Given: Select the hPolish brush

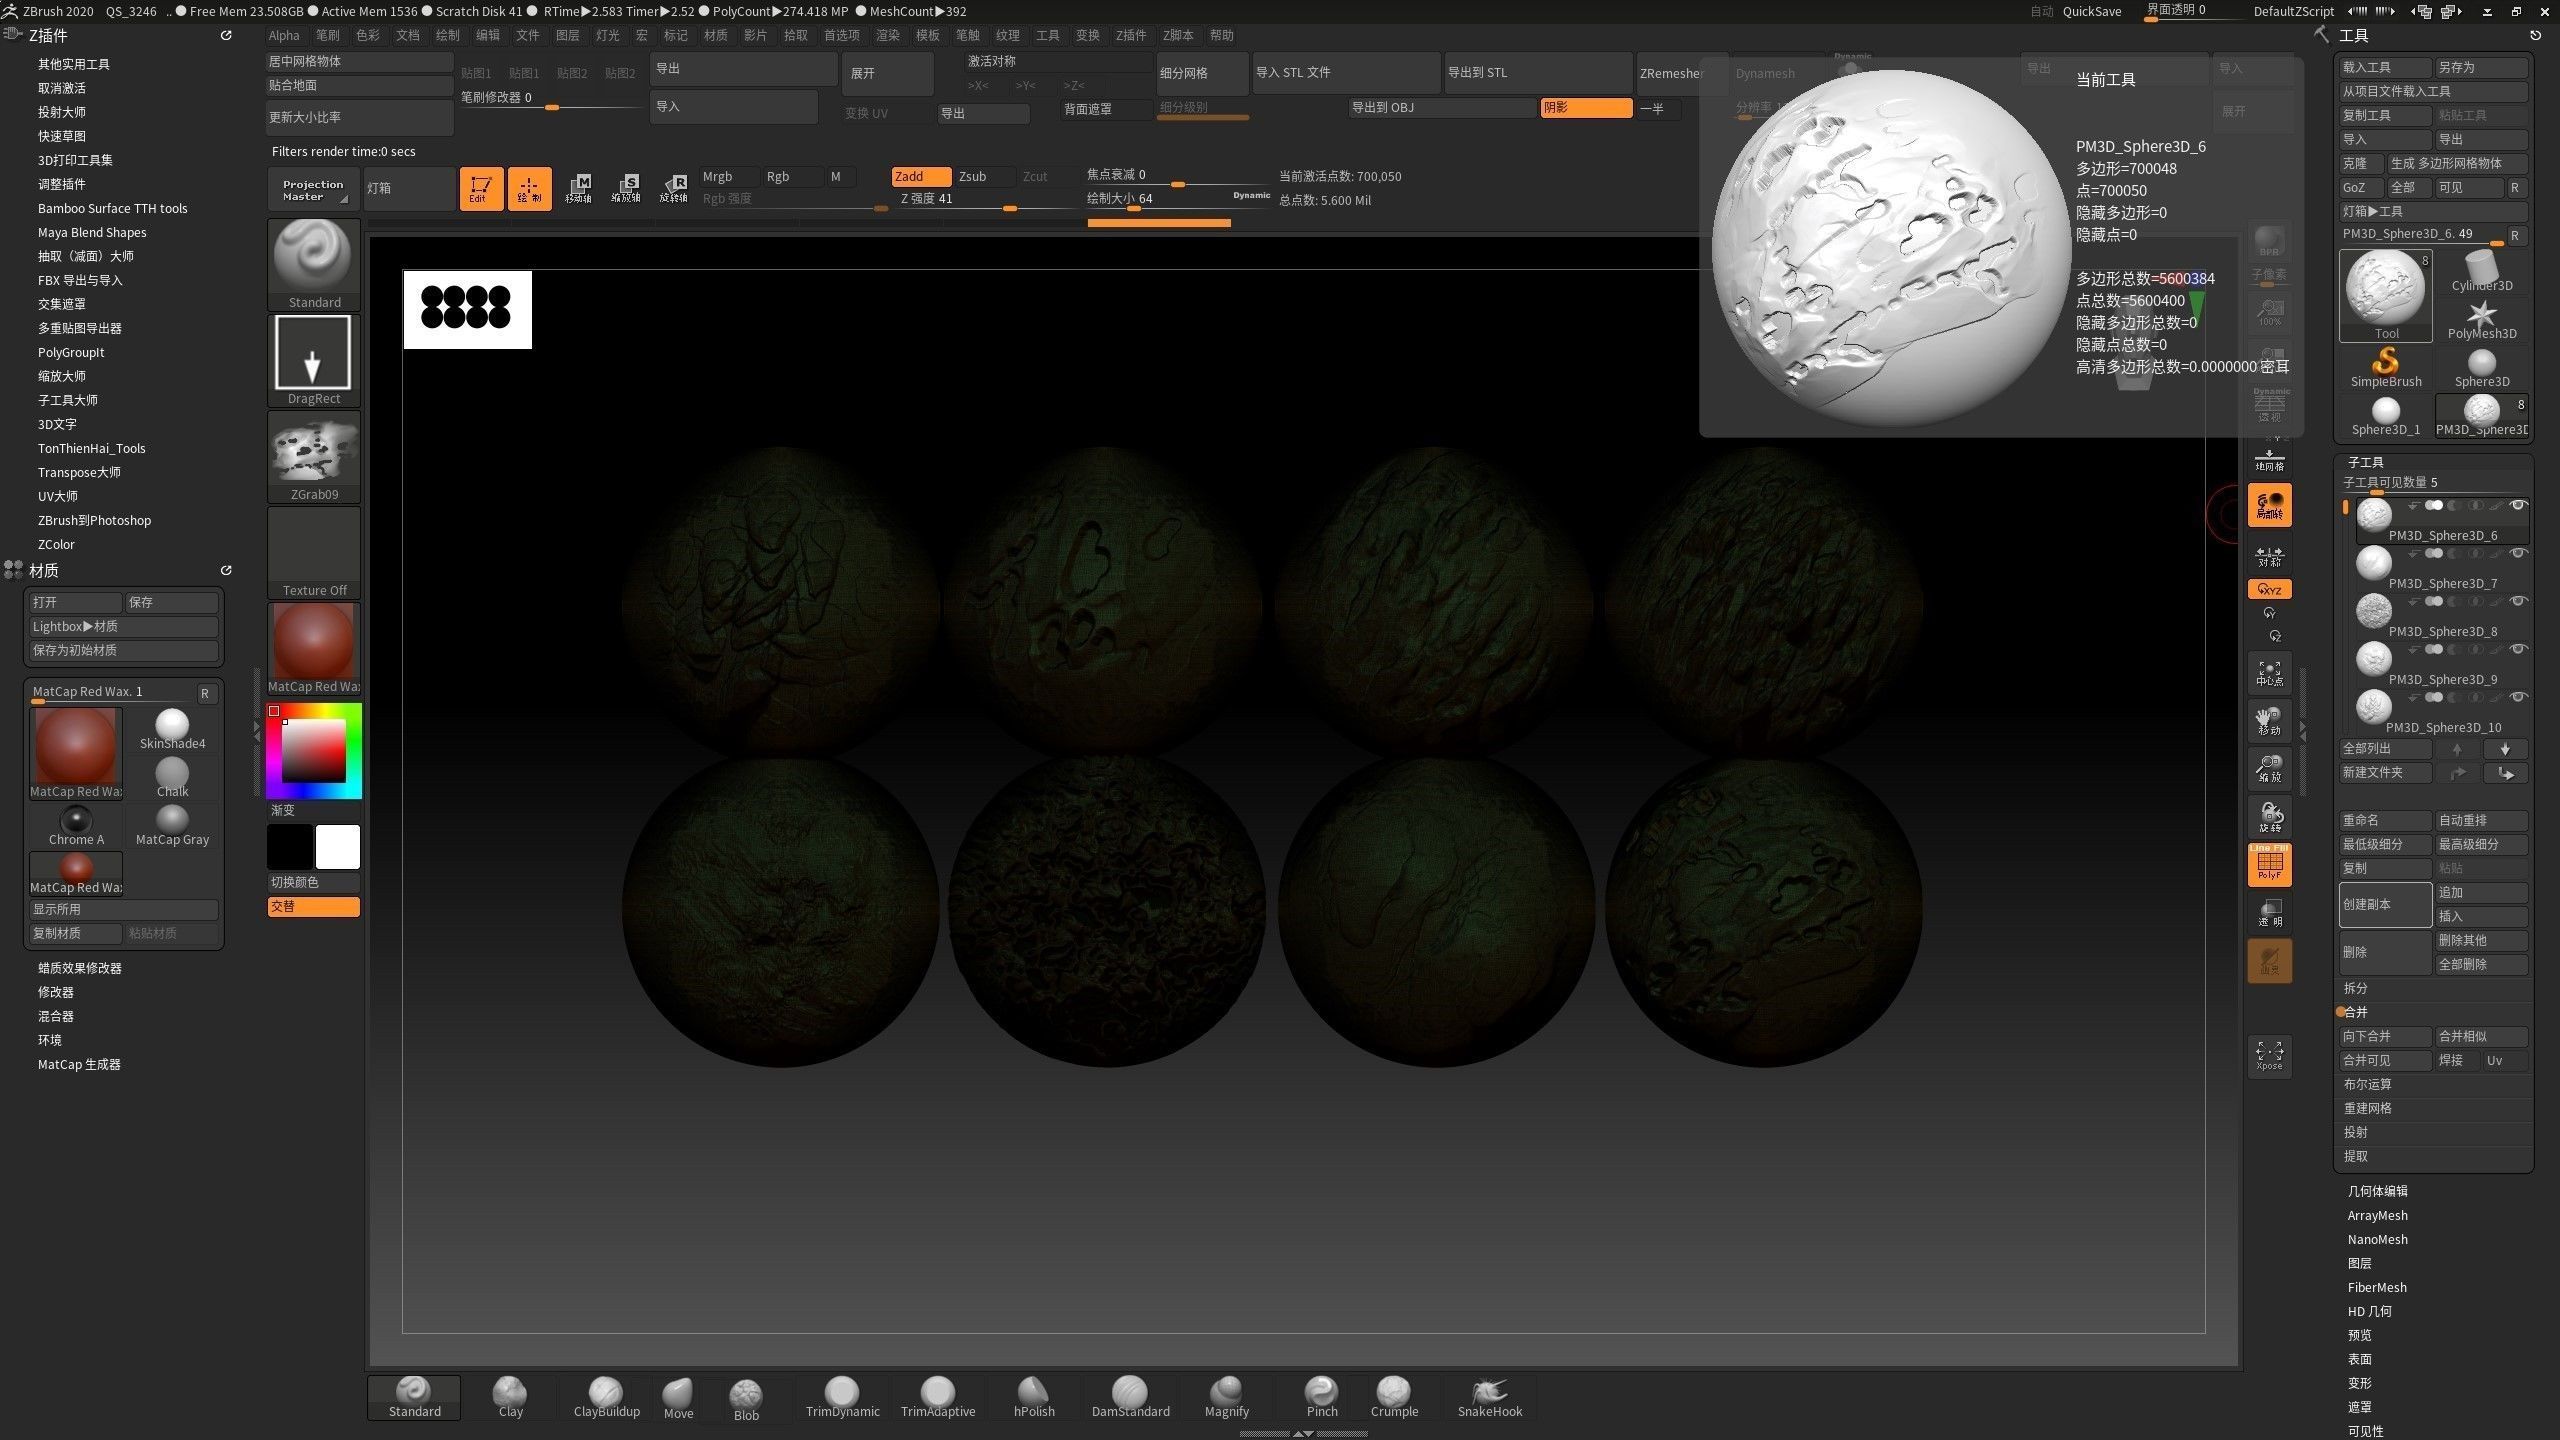Looking at the screenshot, I should [x=1033, y=1397].
